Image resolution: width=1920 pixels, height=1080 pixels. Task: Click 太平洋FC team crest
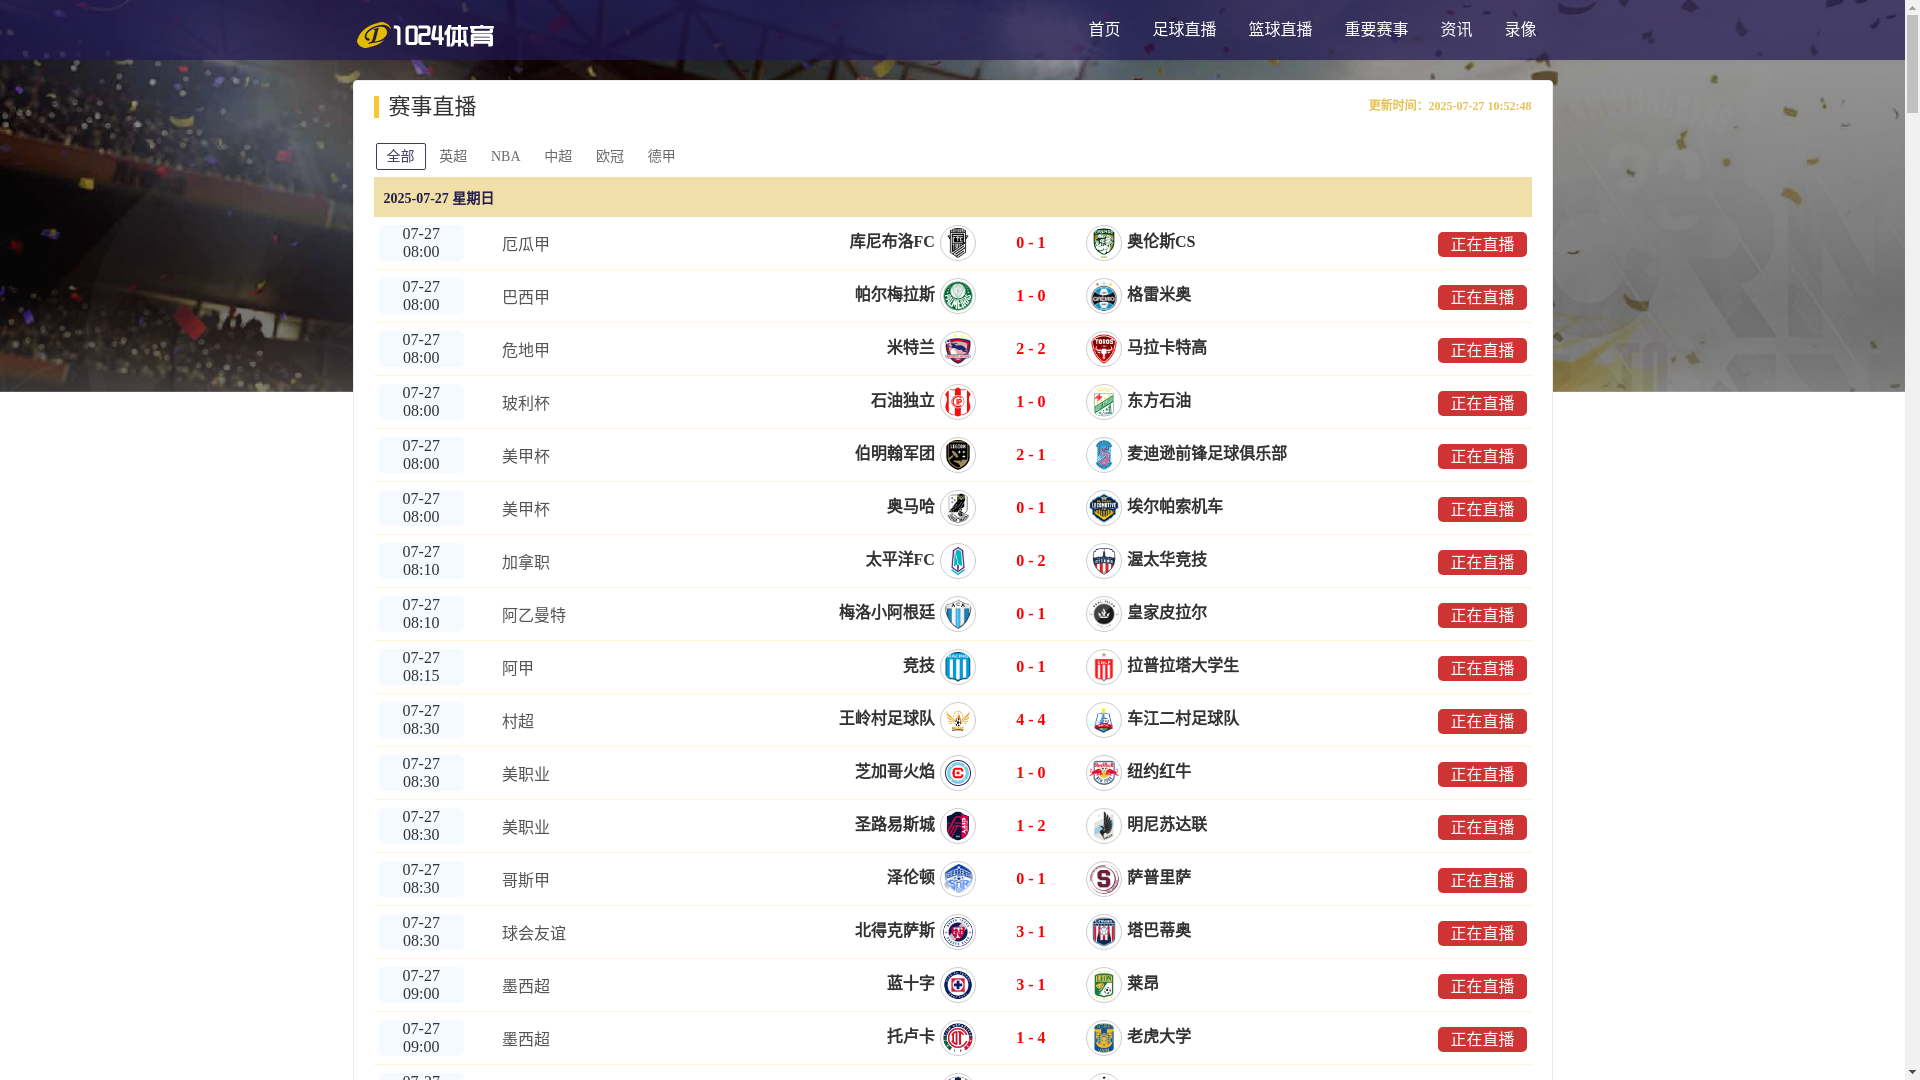click(x=958, y=561)
